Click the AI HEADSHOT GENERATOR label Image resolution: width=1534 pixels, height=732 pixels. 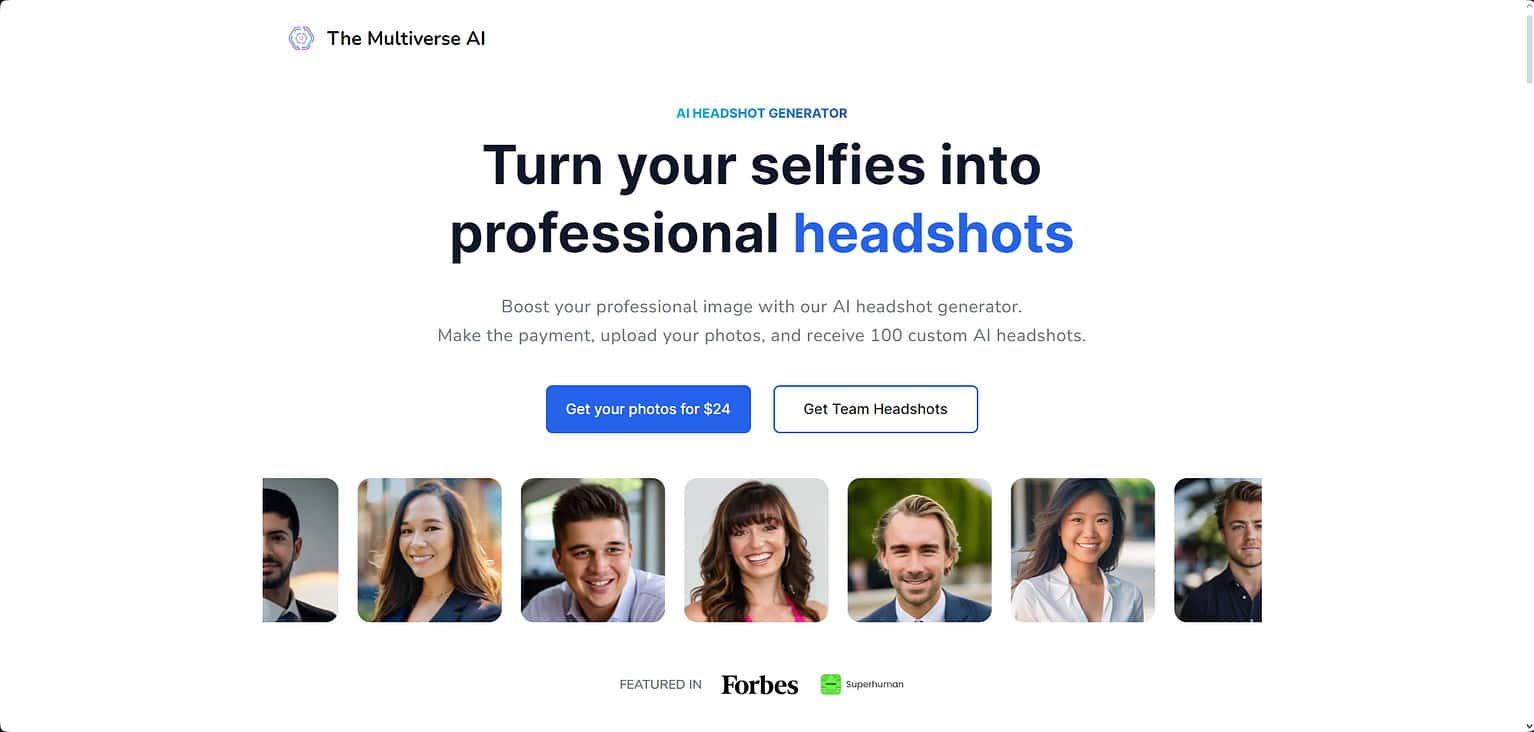point(762,113)
